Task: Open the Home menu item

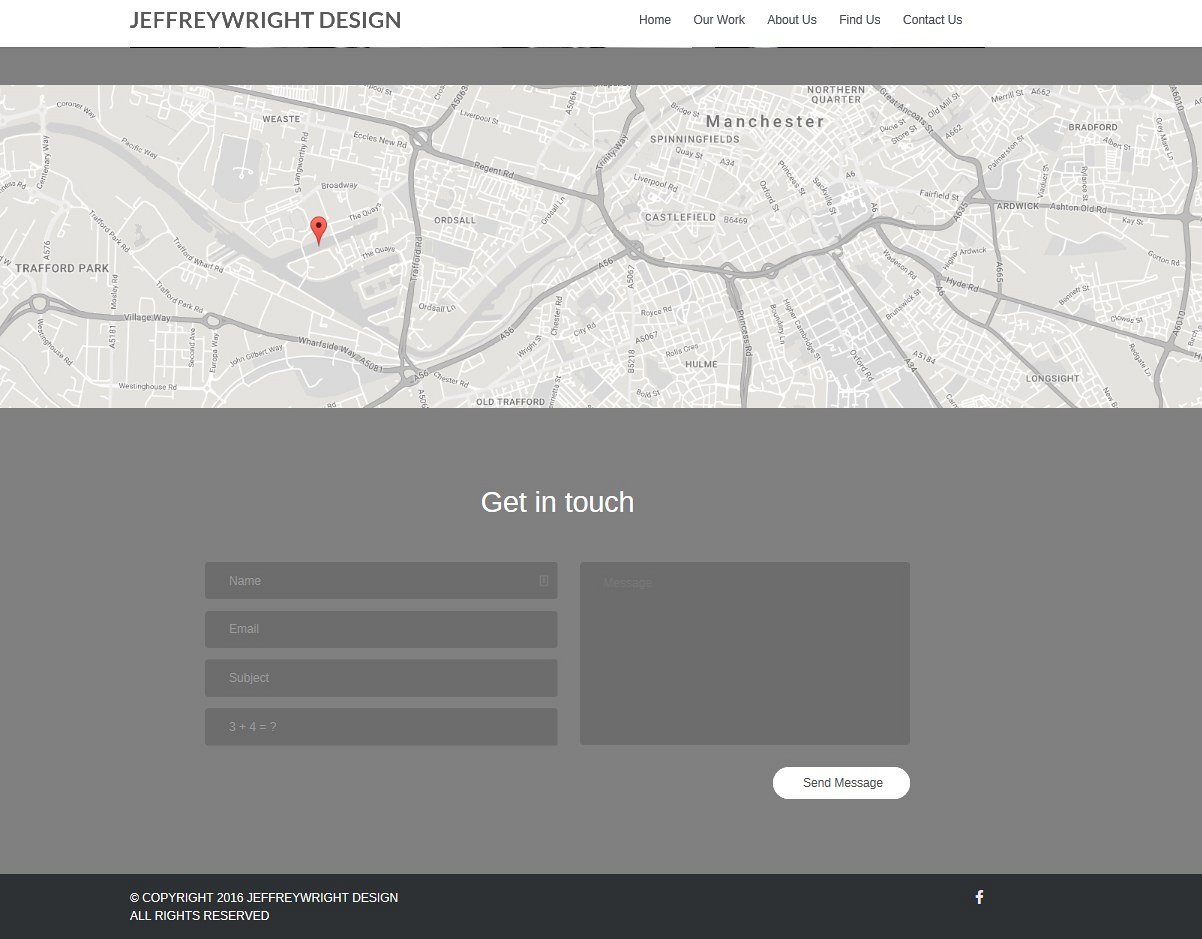Action: 655,20
